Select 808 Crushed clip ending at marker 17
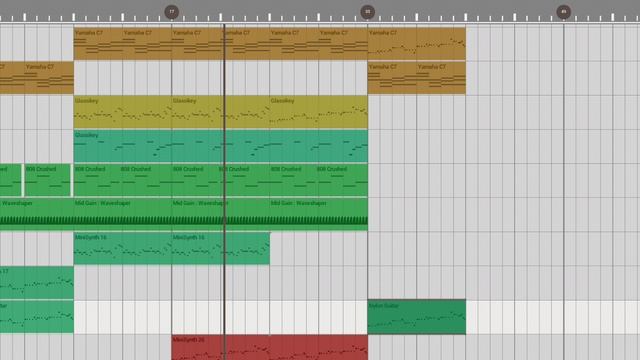Viewport: 640px width, 360px height. pyautogui.click(x=146, y=180)
